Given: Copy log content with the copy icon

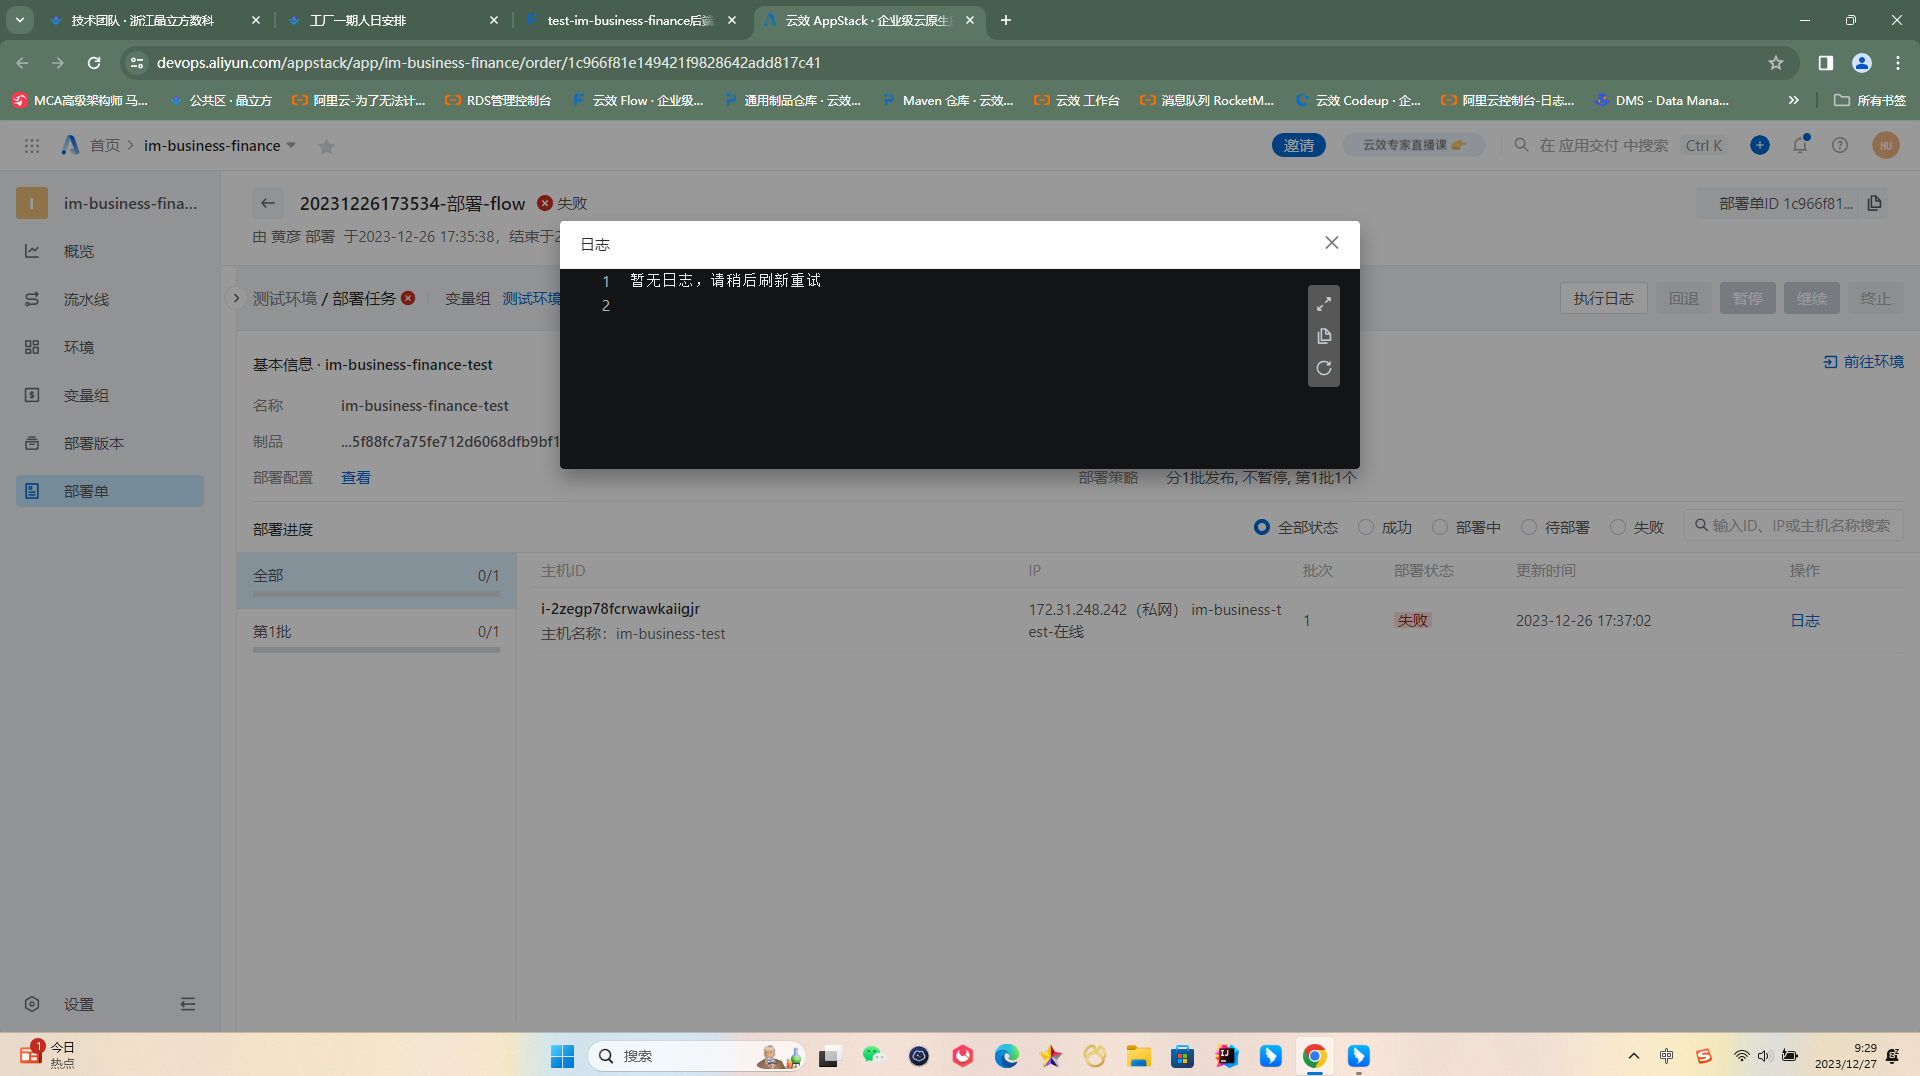Looking at the screenshot, I should (1324, 336).
